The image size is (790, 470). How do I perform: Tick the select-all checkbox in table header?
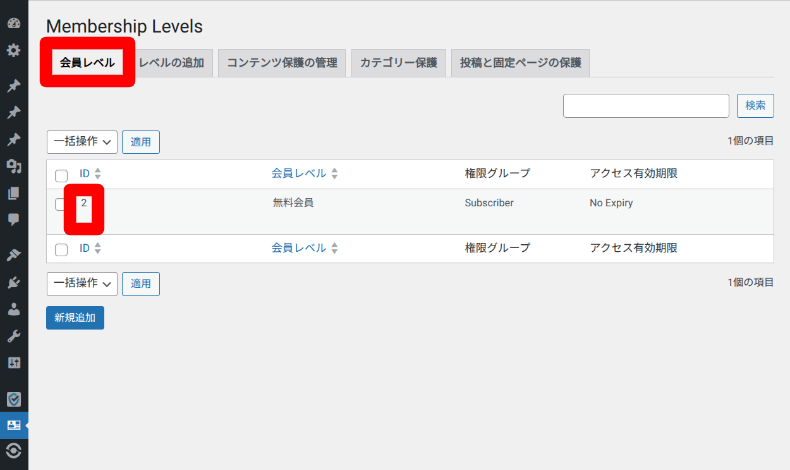point(61,175)
